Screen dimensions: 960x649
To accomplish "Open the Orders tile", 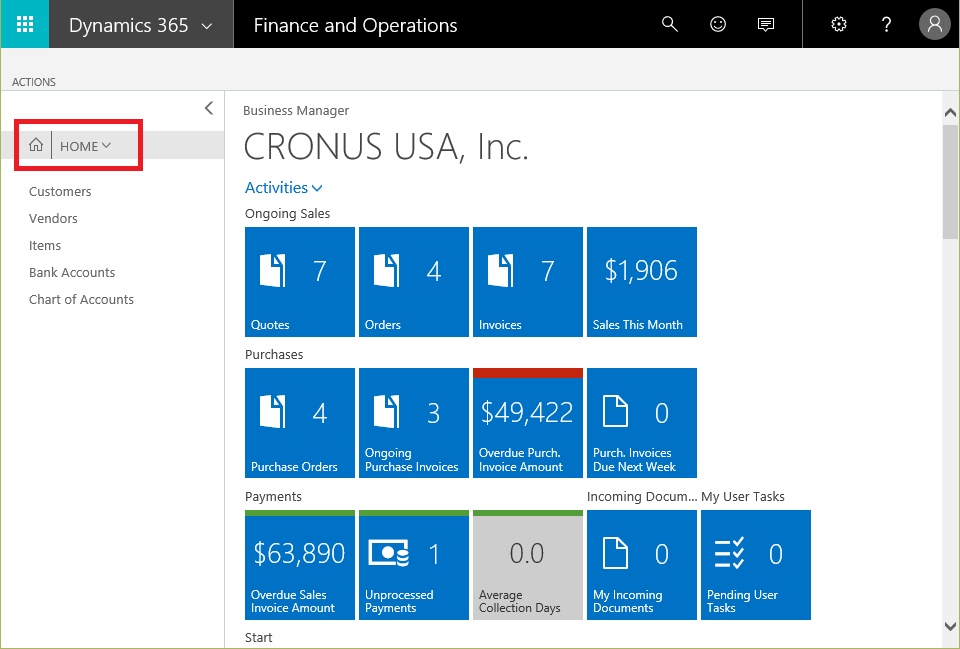I will [414, 282].
